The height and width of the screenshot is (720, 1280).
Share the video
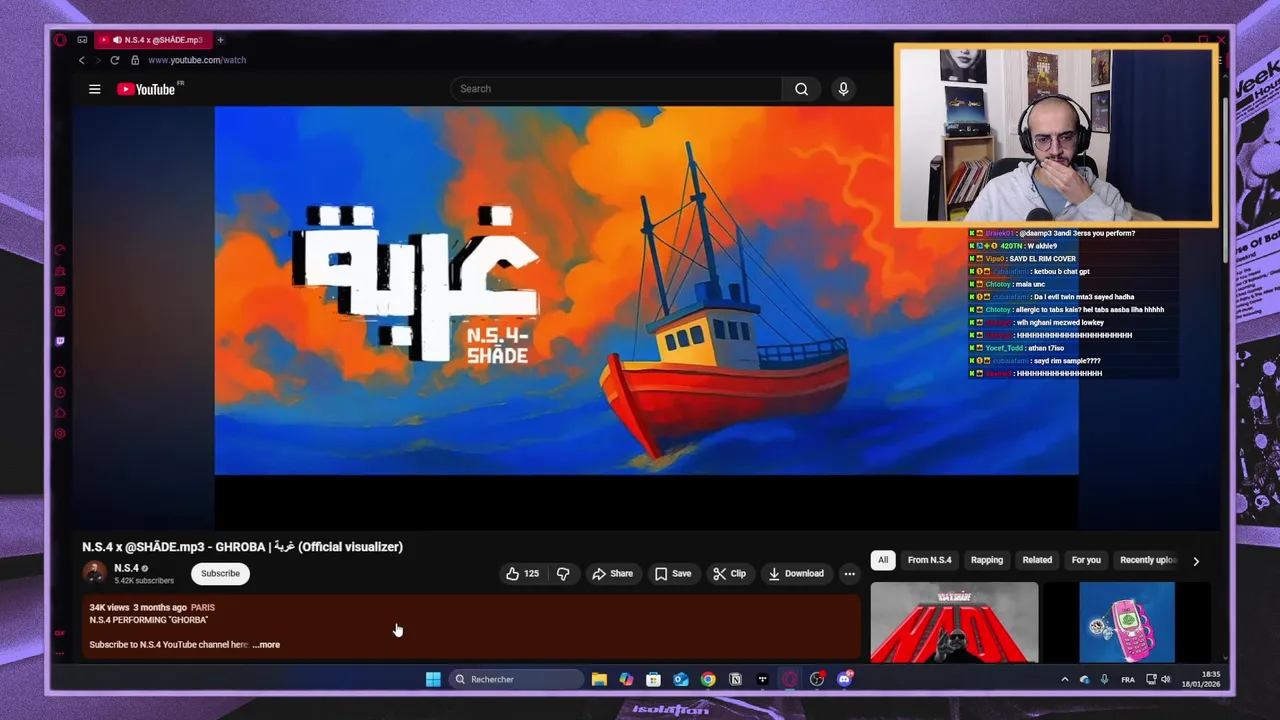pos(612,574)
